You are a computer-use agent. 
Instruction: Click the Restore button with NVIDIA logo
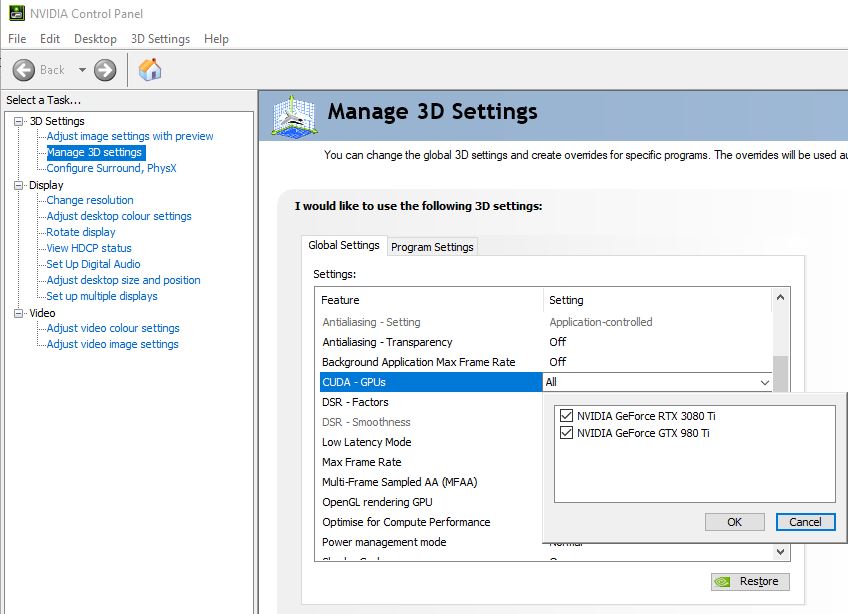tap(750, 581)
